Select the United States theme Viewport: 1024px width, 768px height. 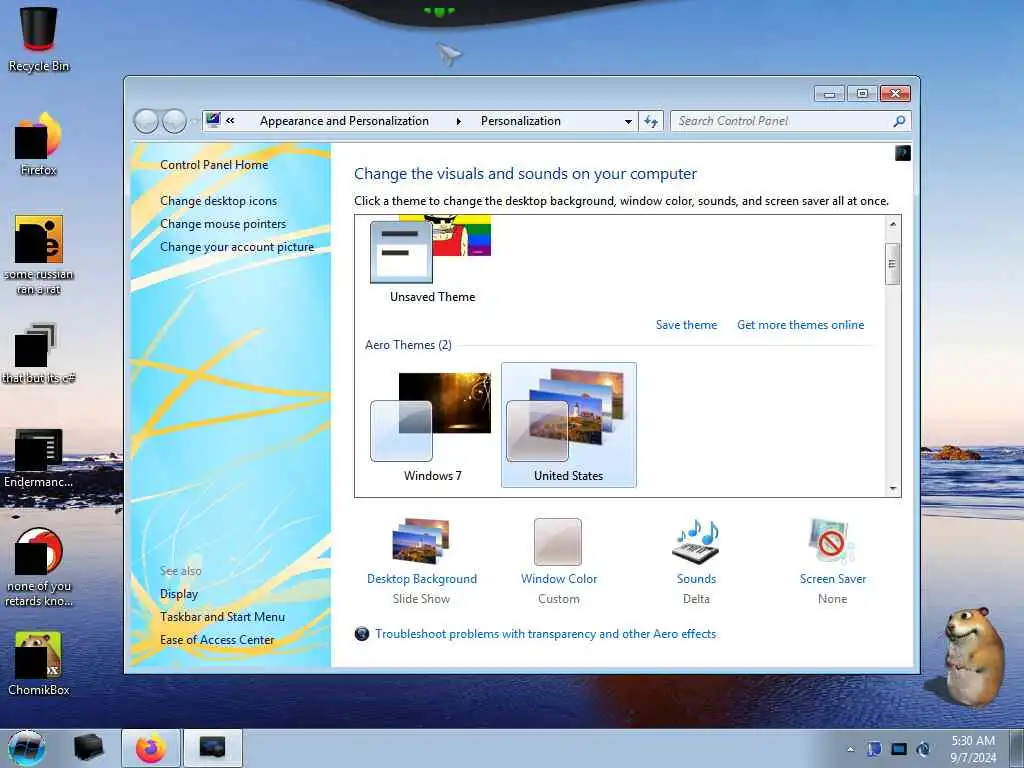coord(568,425)
